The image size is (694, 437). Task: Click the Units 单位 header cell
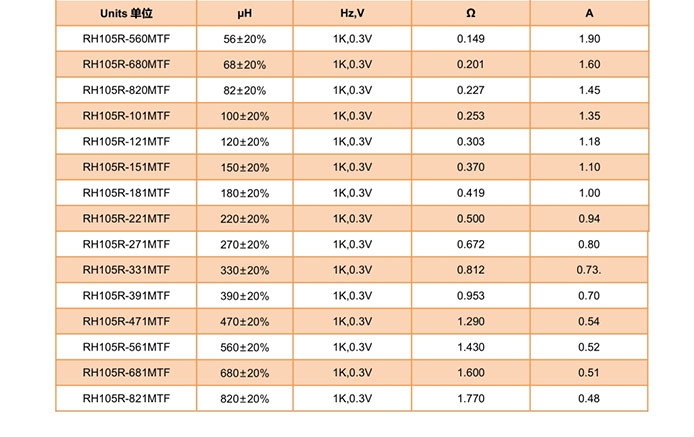tap(126, 13)
